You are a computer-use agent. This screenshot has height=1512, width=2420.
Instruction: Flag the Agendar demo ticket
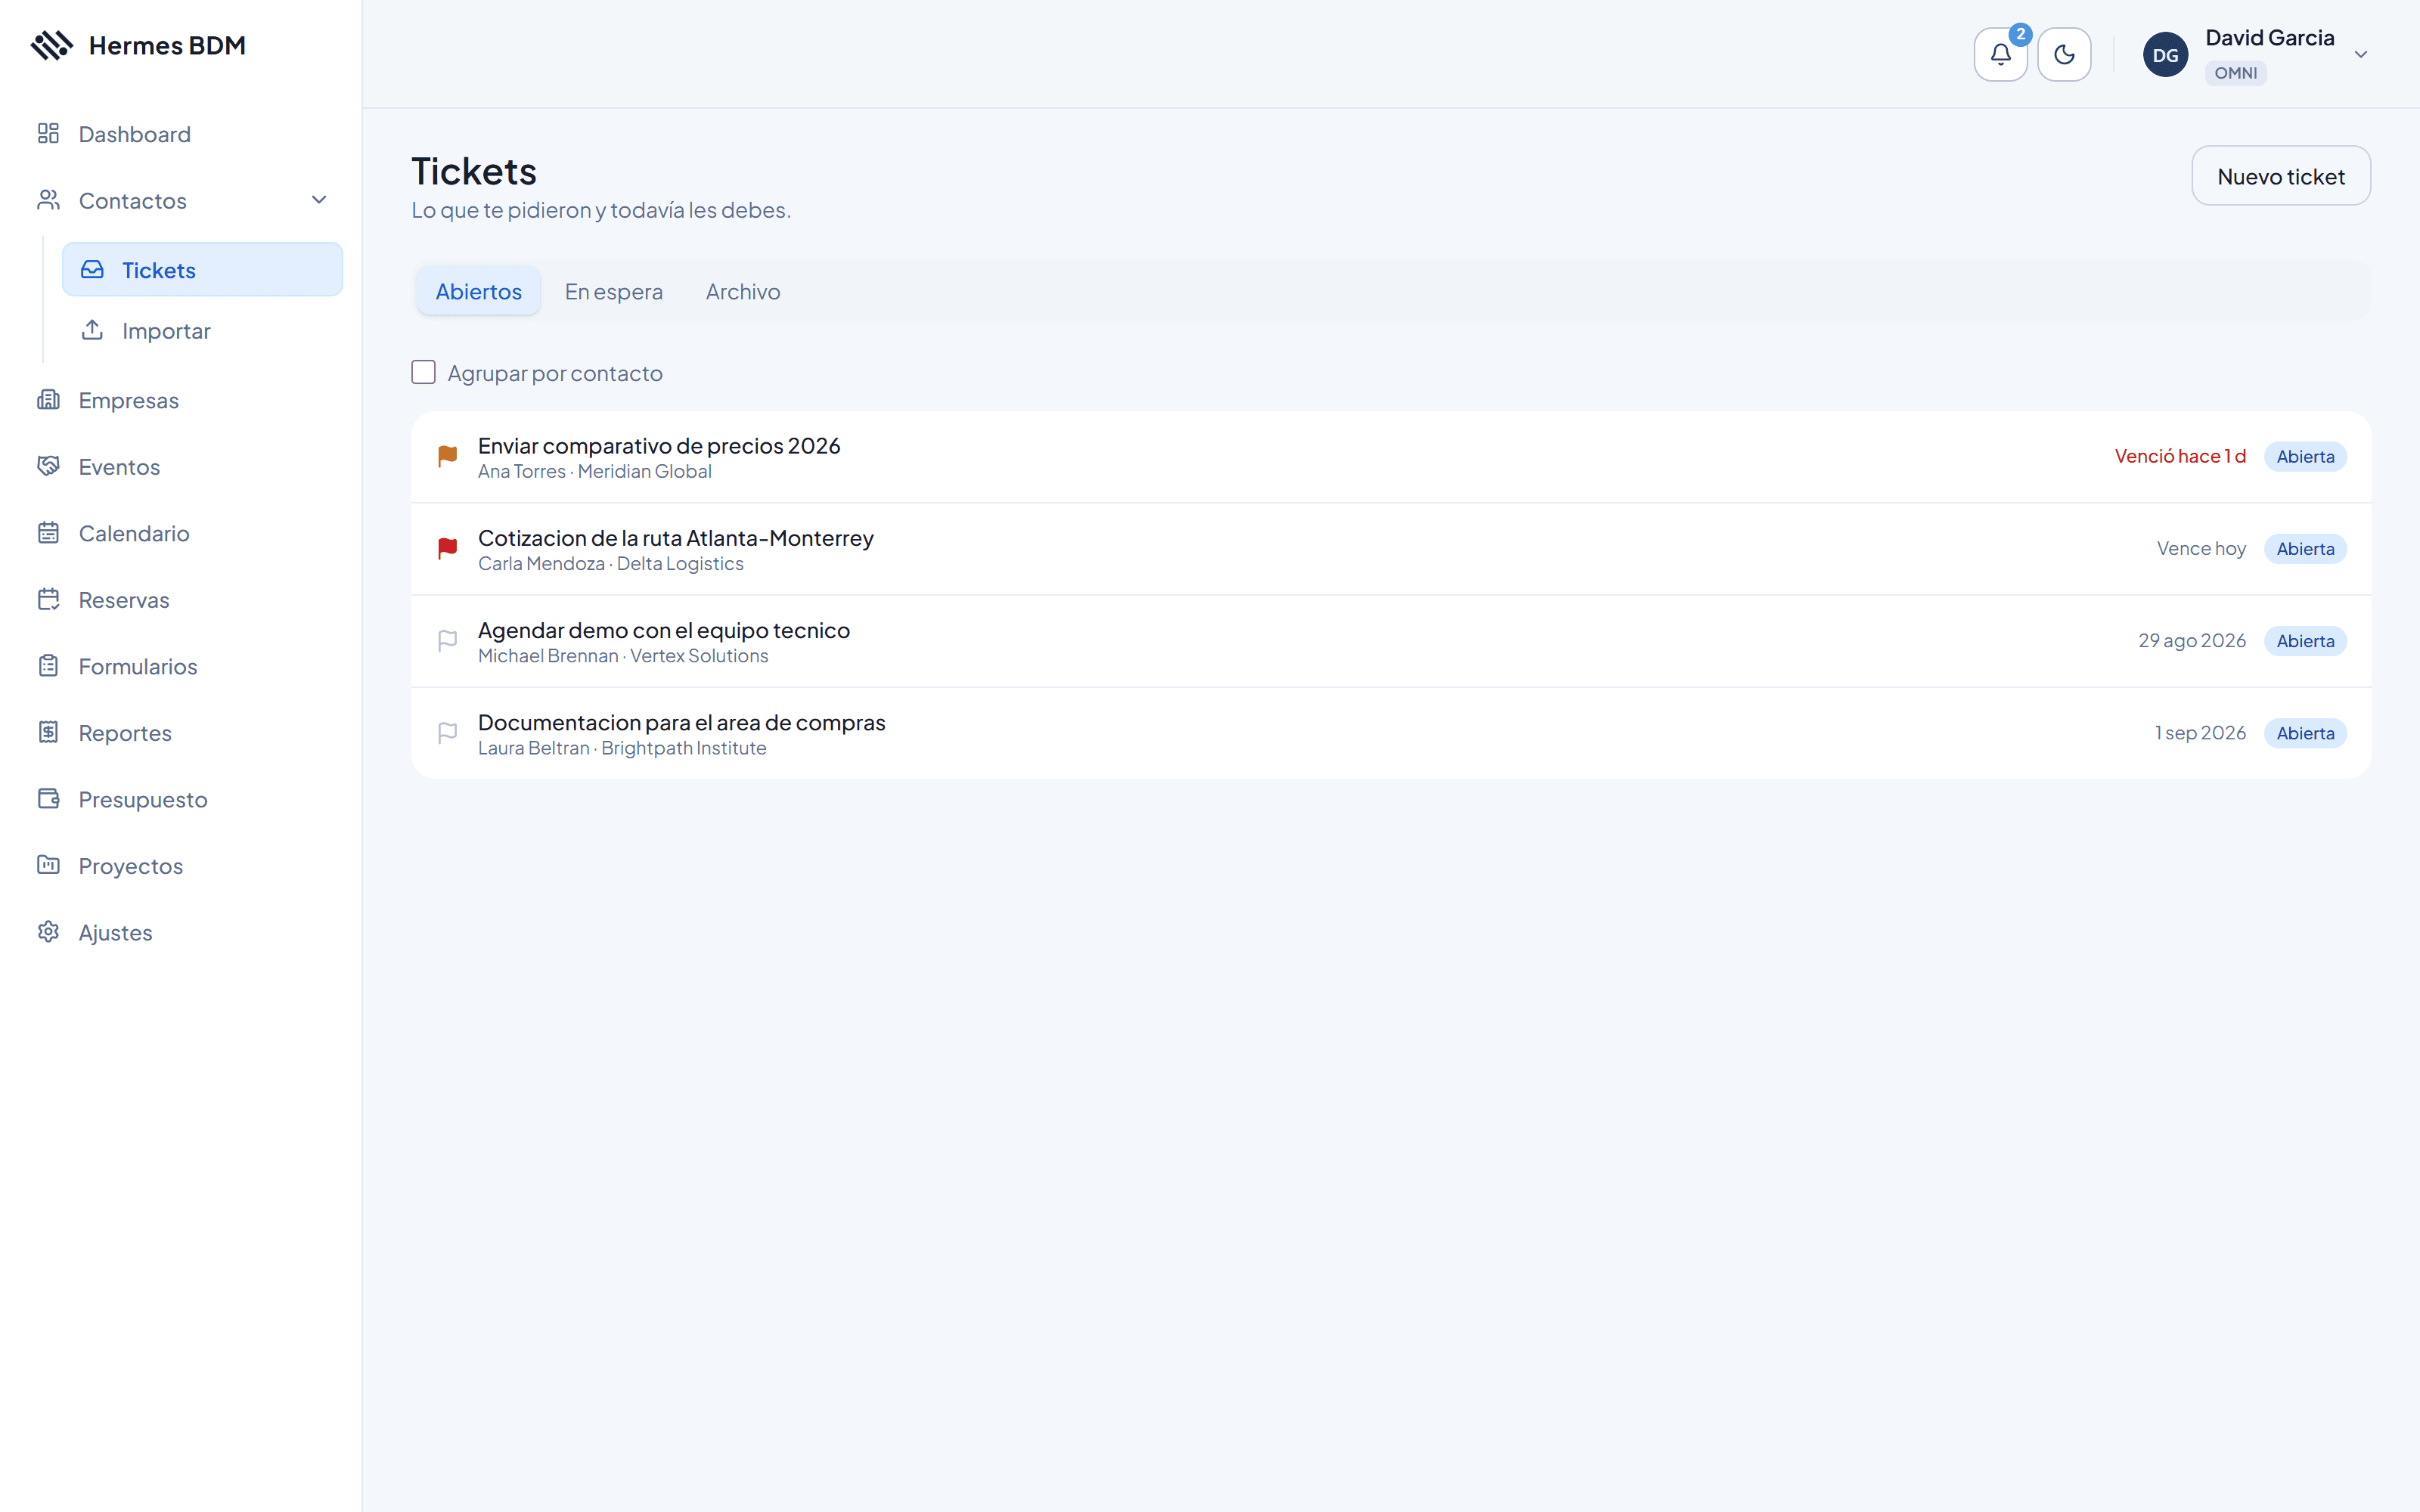447,641
